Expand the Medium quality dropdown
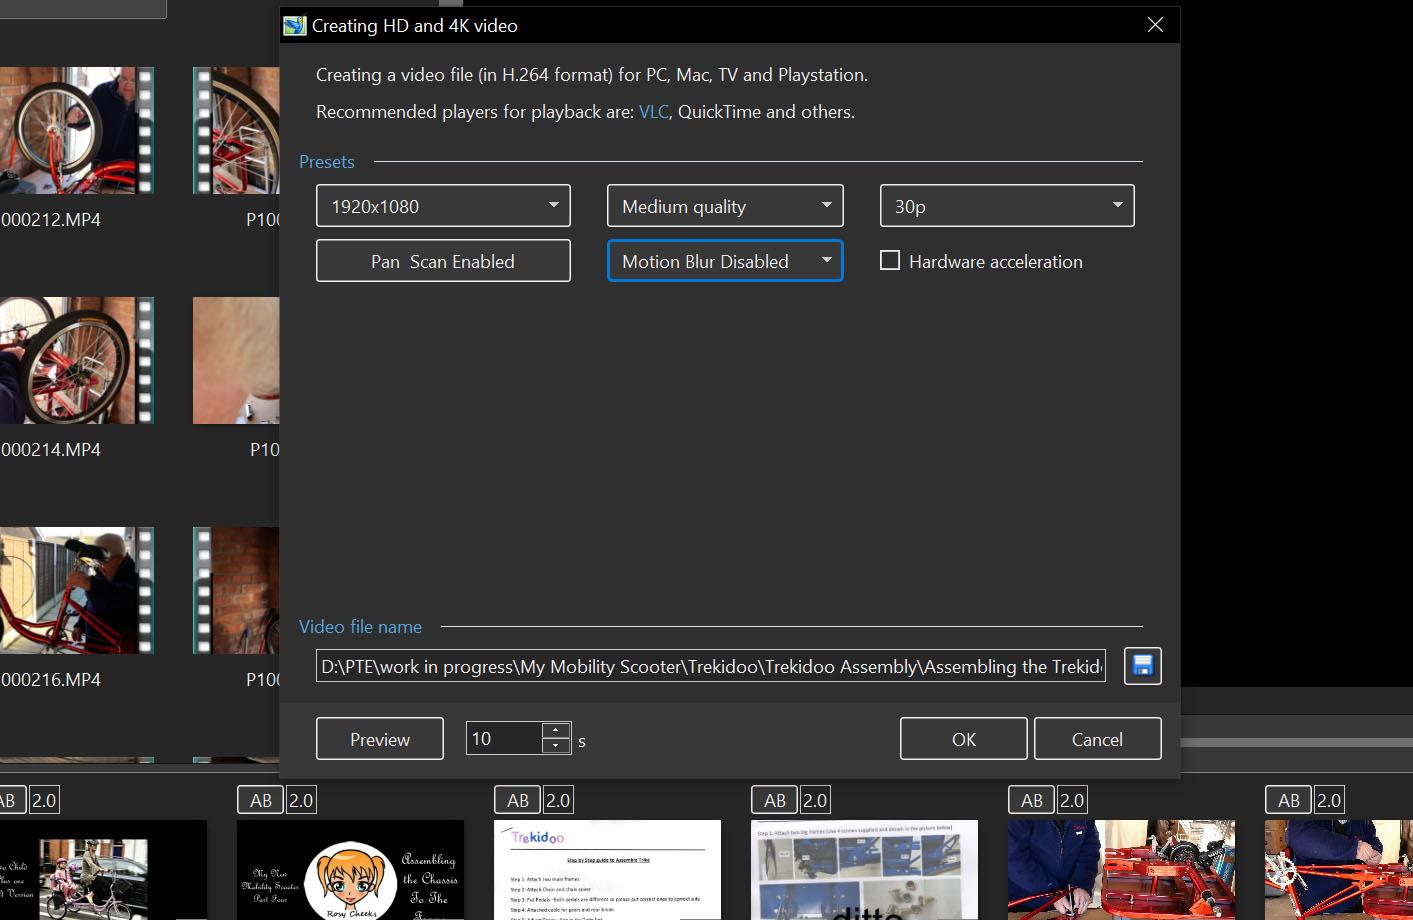Screen dimensions: 1413x920 (725, 206)
